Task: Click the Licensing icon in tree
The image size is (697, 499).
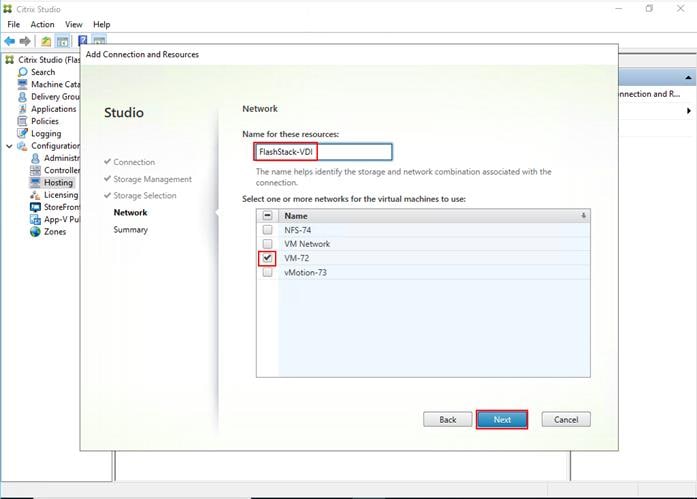Action: (35, 195)
